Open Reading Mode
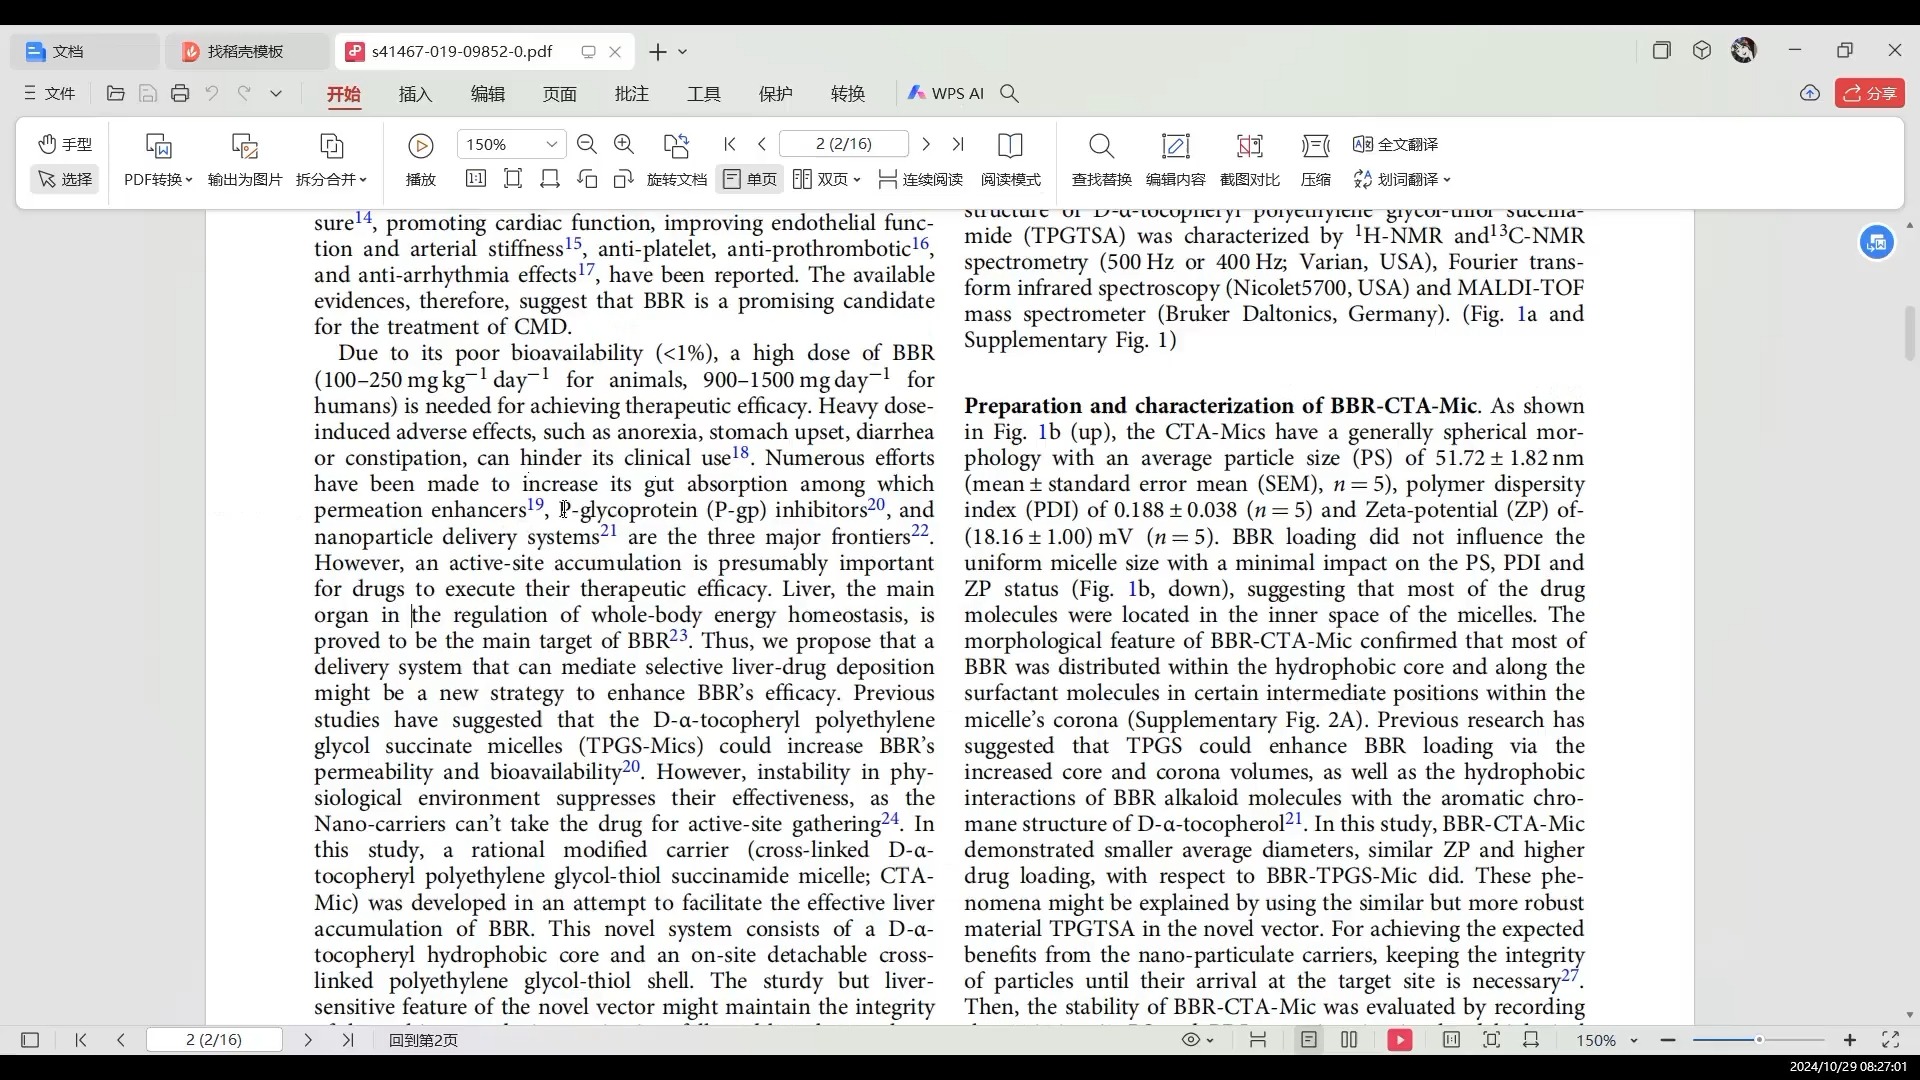This screenshot has height=1080, width=1920. coord(1010,146)
